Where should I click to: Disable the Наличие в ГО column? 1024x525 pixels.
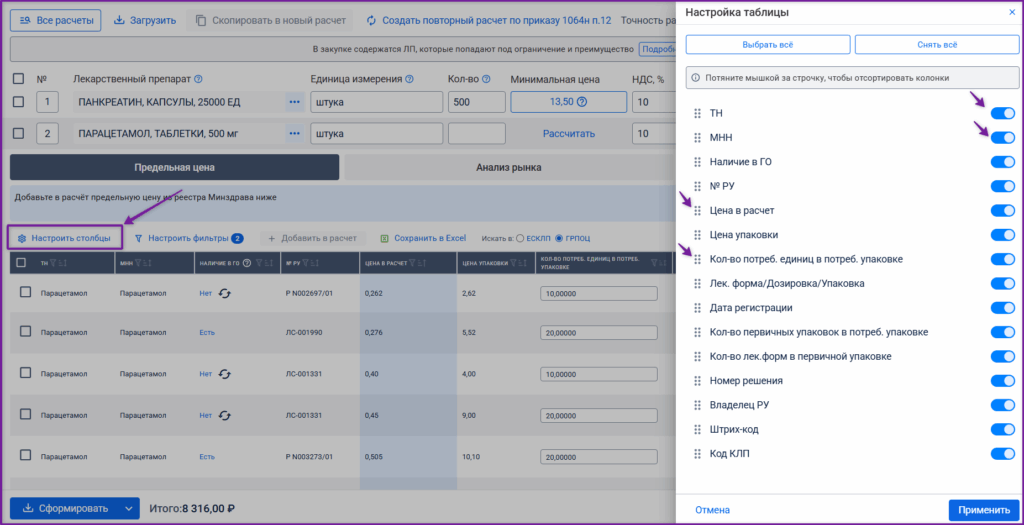1002,162
